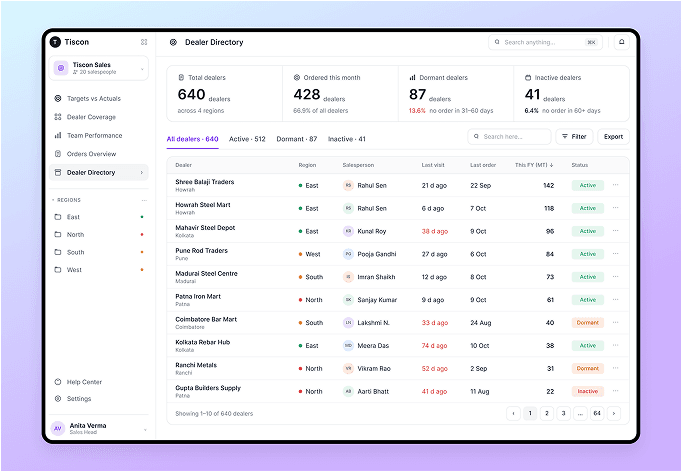
Task: Collapse sidebar using the top toggle icon
Action: click(144, 42)
